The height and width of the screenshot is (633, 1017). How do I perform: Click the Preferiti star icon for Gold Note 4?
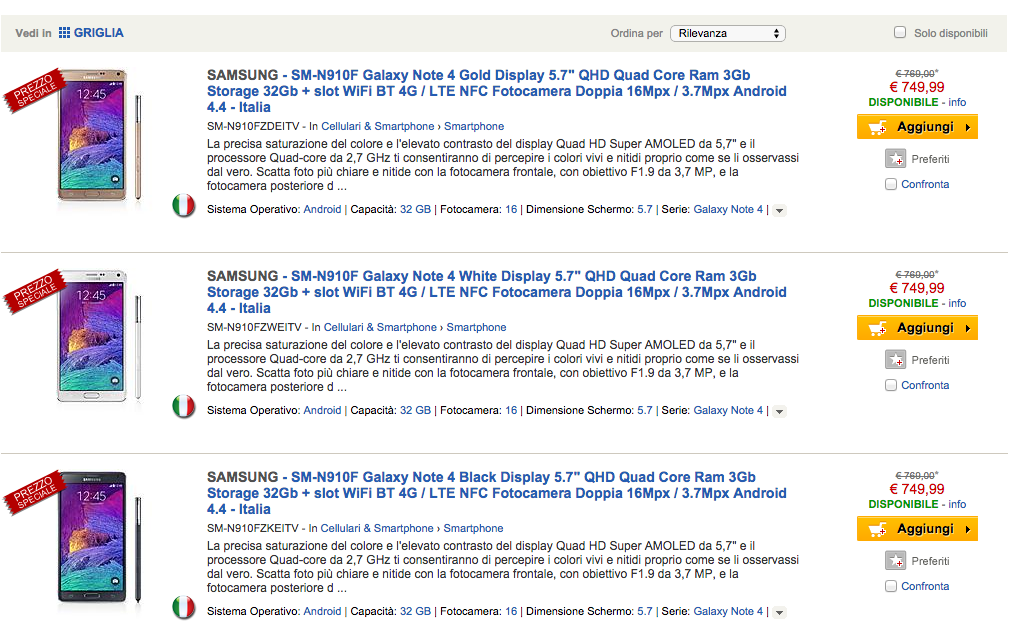pos(895,159)
